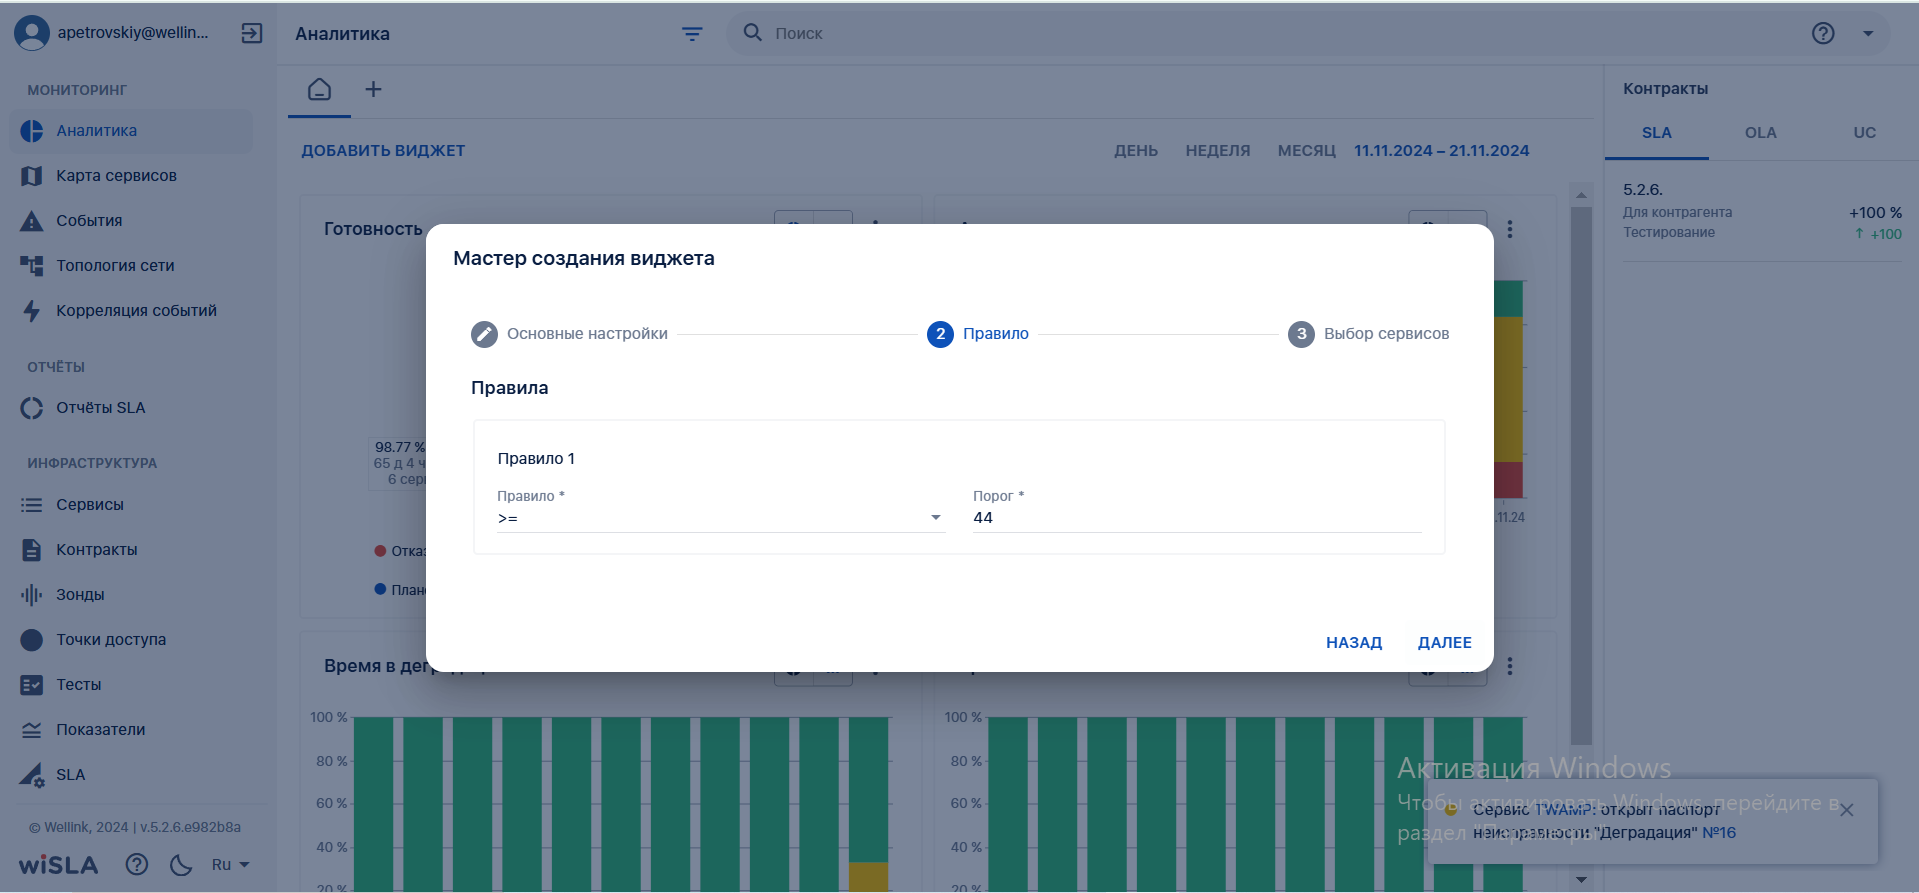Image resolution: width=1919 pixels, height=893 pixels.
Task: Click the blue План legend dot
Action: [380, 589]
